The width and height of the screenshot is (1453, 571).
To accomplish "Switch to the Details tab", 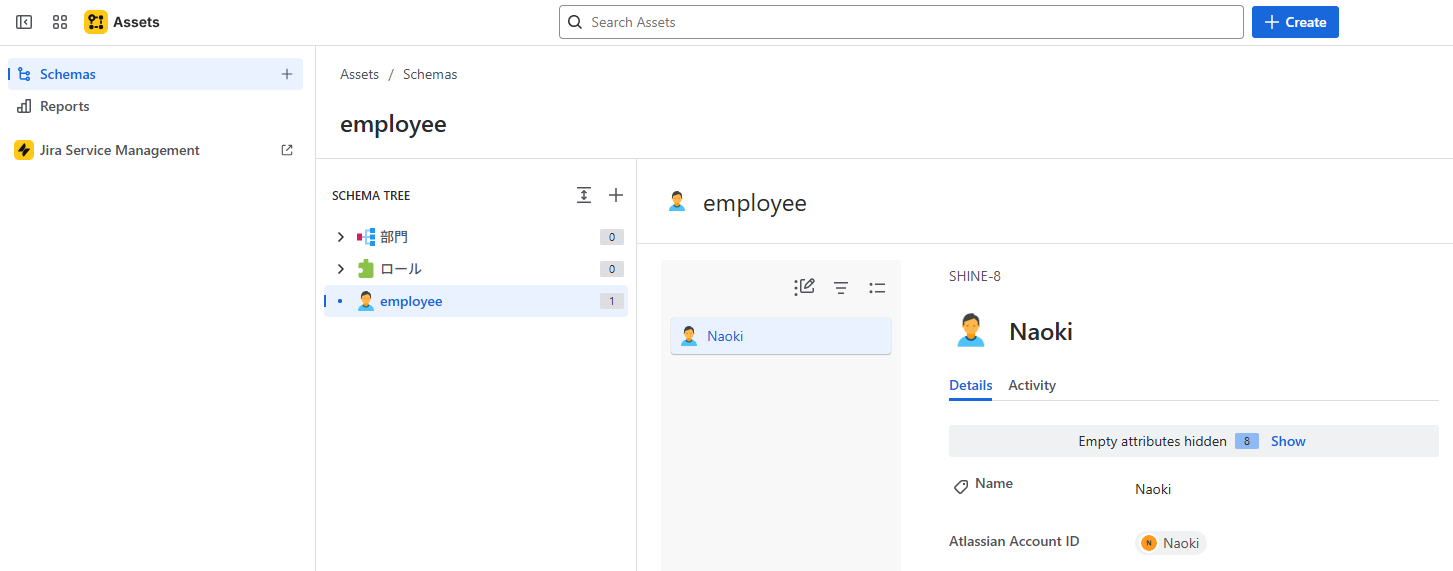I will tap(970, 385).
